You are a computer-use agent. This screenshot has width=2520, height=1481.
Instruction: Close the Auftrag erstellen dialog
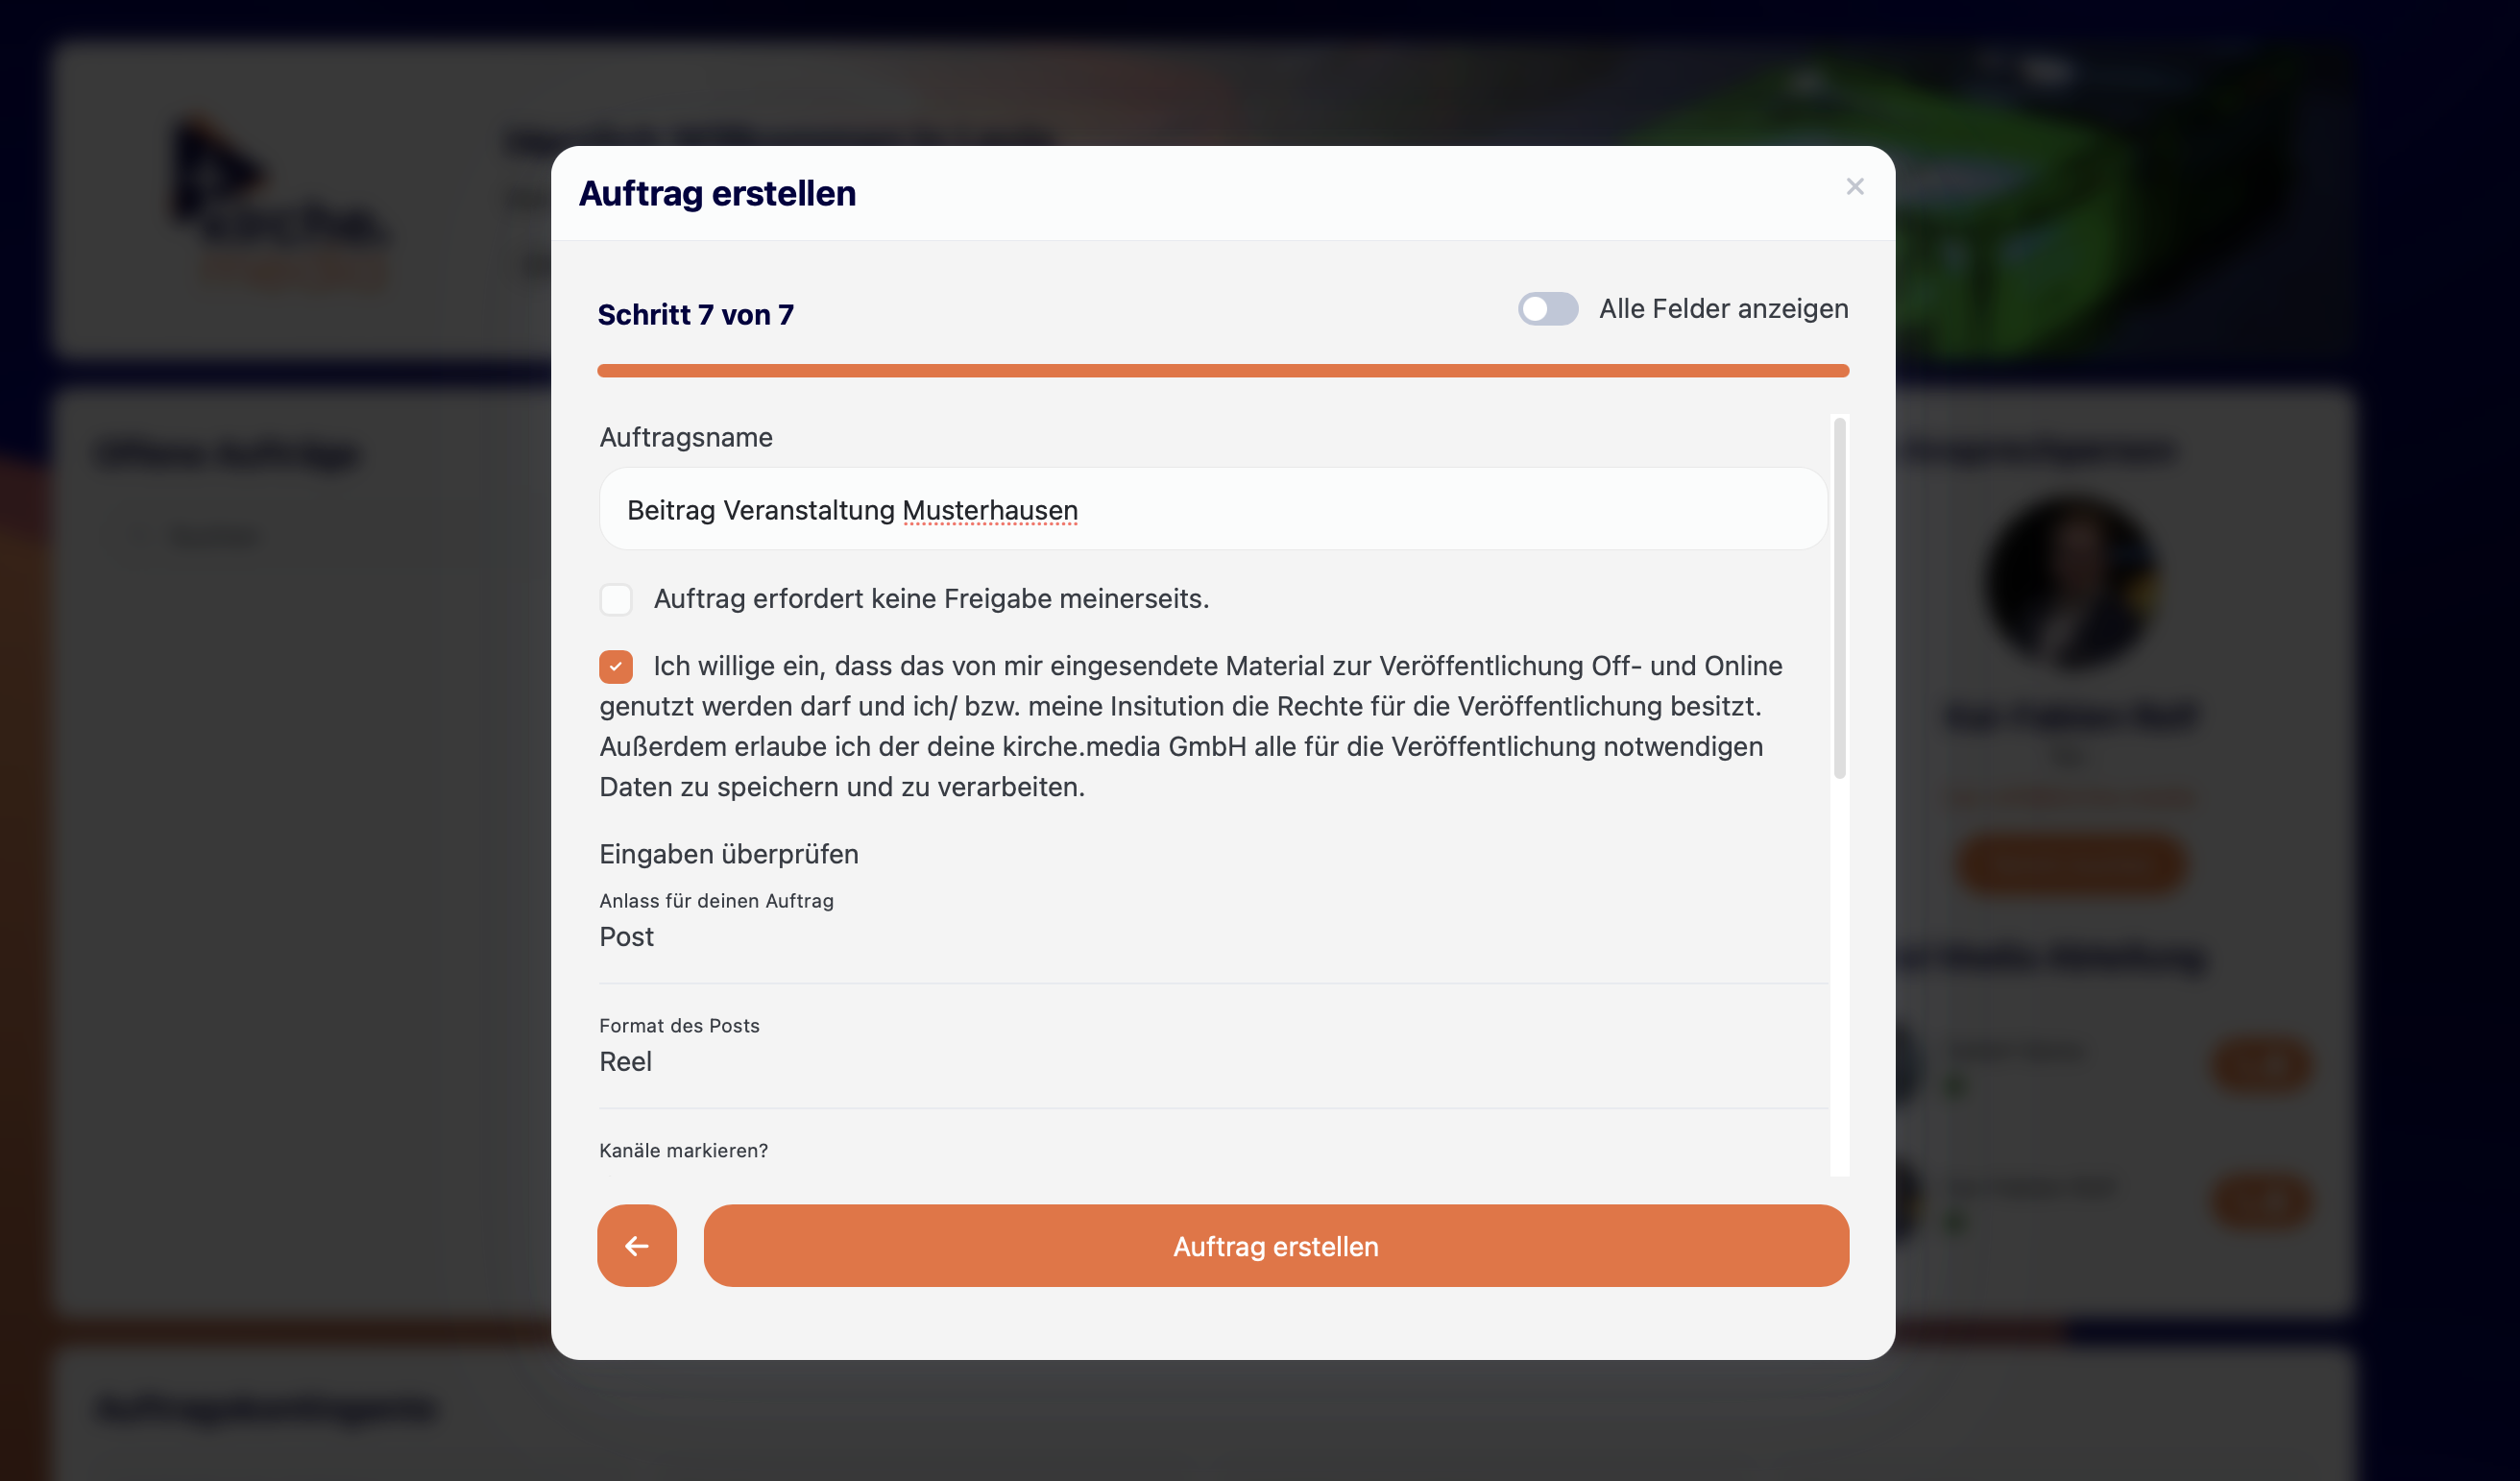tap(1854, 187)
